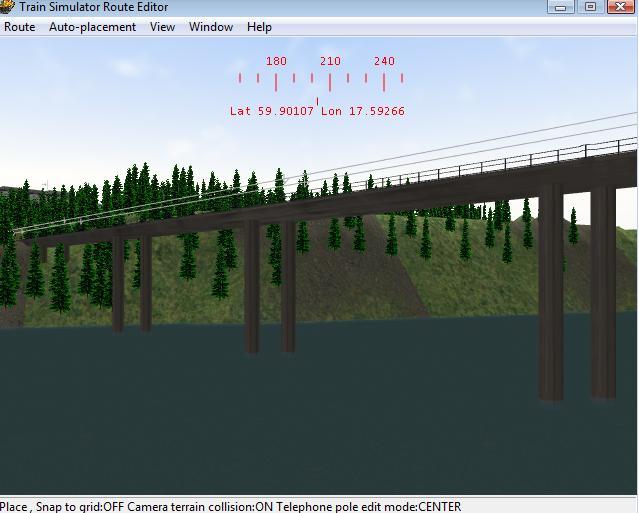639x513 pixels.
Task: Select the bridge's middle pillar pair in viewport
Action: tap(270, 286)
